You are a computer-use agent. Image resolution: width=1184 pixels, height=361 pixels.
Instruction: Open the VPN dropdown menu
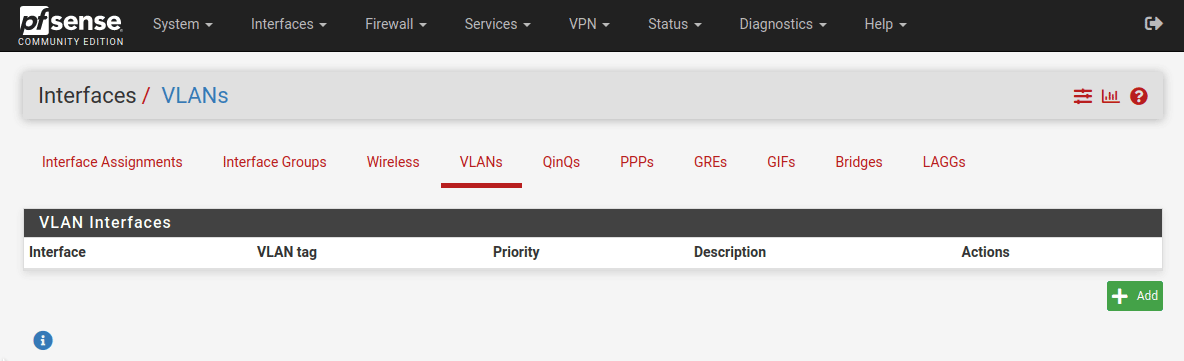tap(589, 24)
